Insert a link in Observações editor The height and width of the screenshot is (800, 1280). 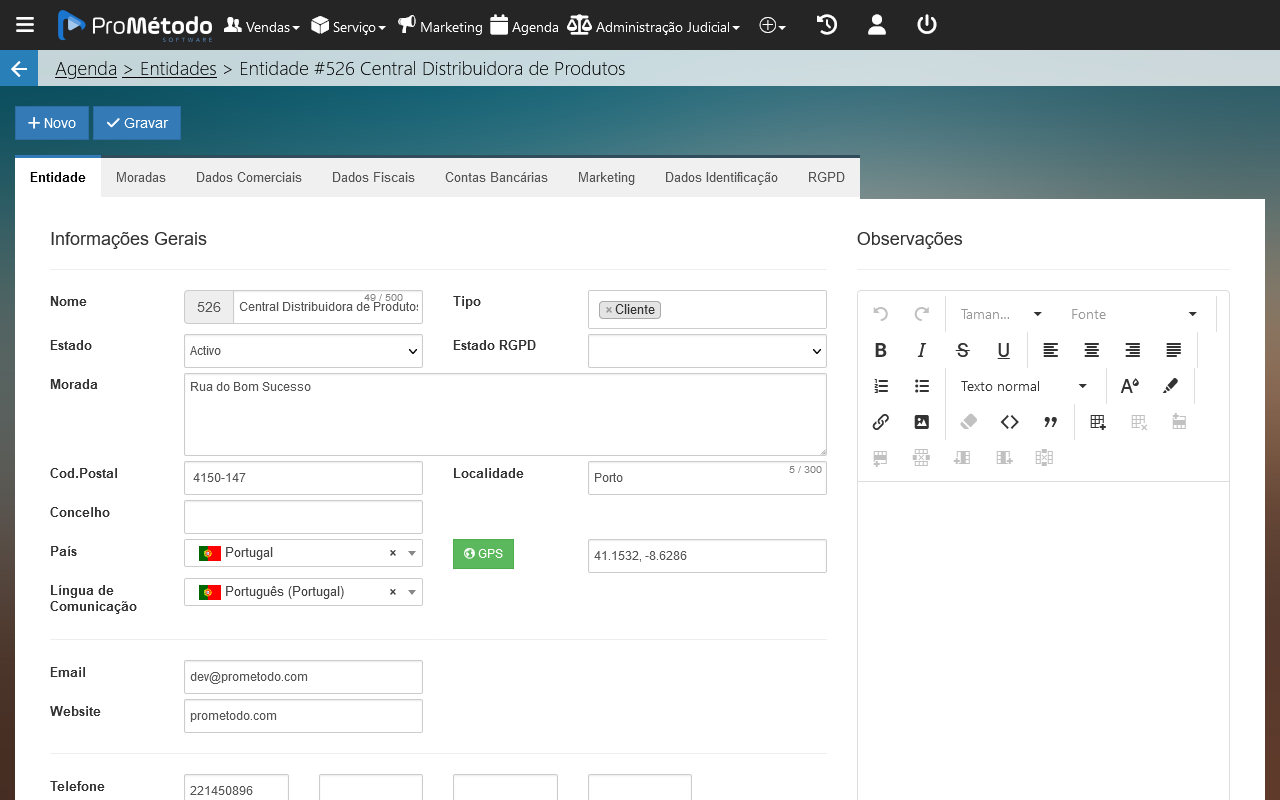coord(881,422)
